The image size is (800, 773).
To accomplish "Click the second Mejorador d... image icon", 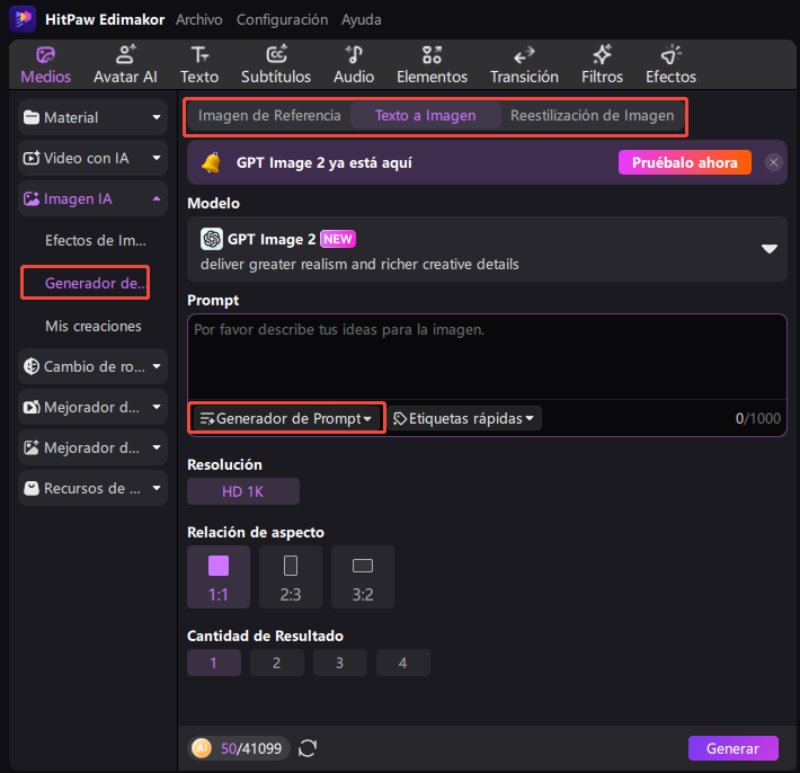I will pyautogui.click(x=31, y=447).
